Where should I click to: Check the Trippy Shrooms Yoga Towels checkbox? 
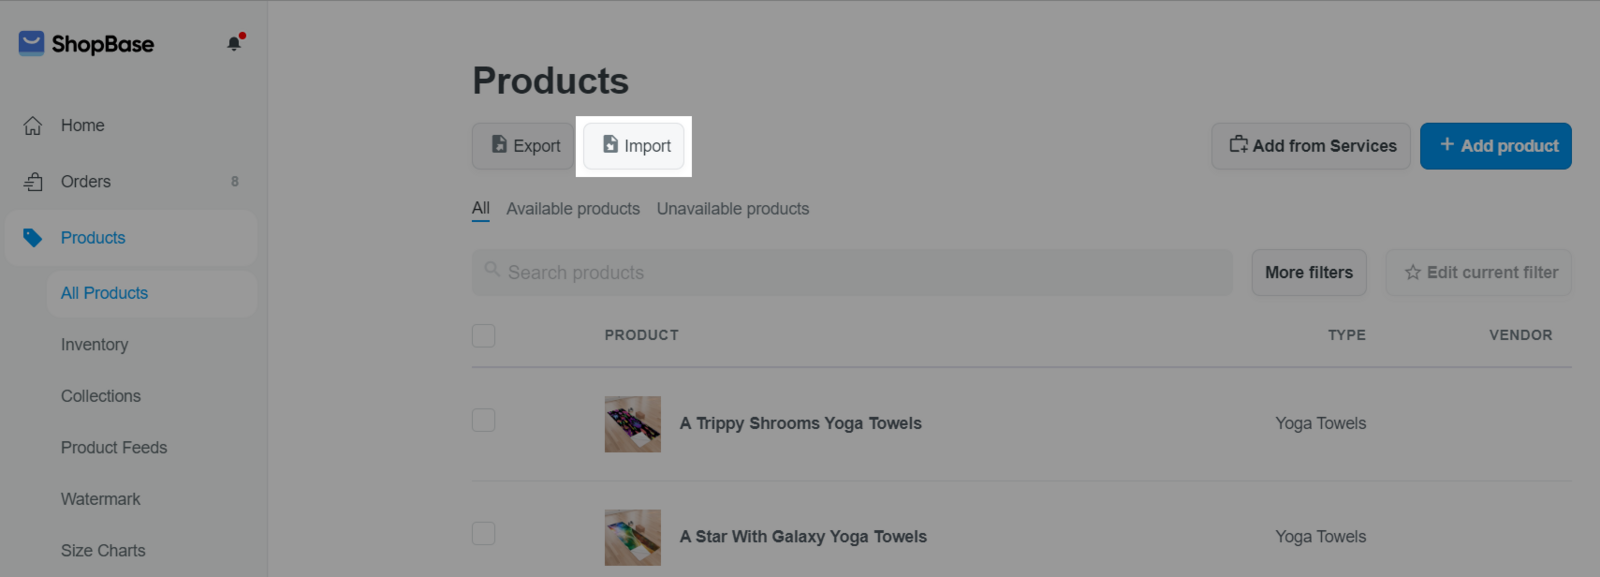(x=484, y=420)
